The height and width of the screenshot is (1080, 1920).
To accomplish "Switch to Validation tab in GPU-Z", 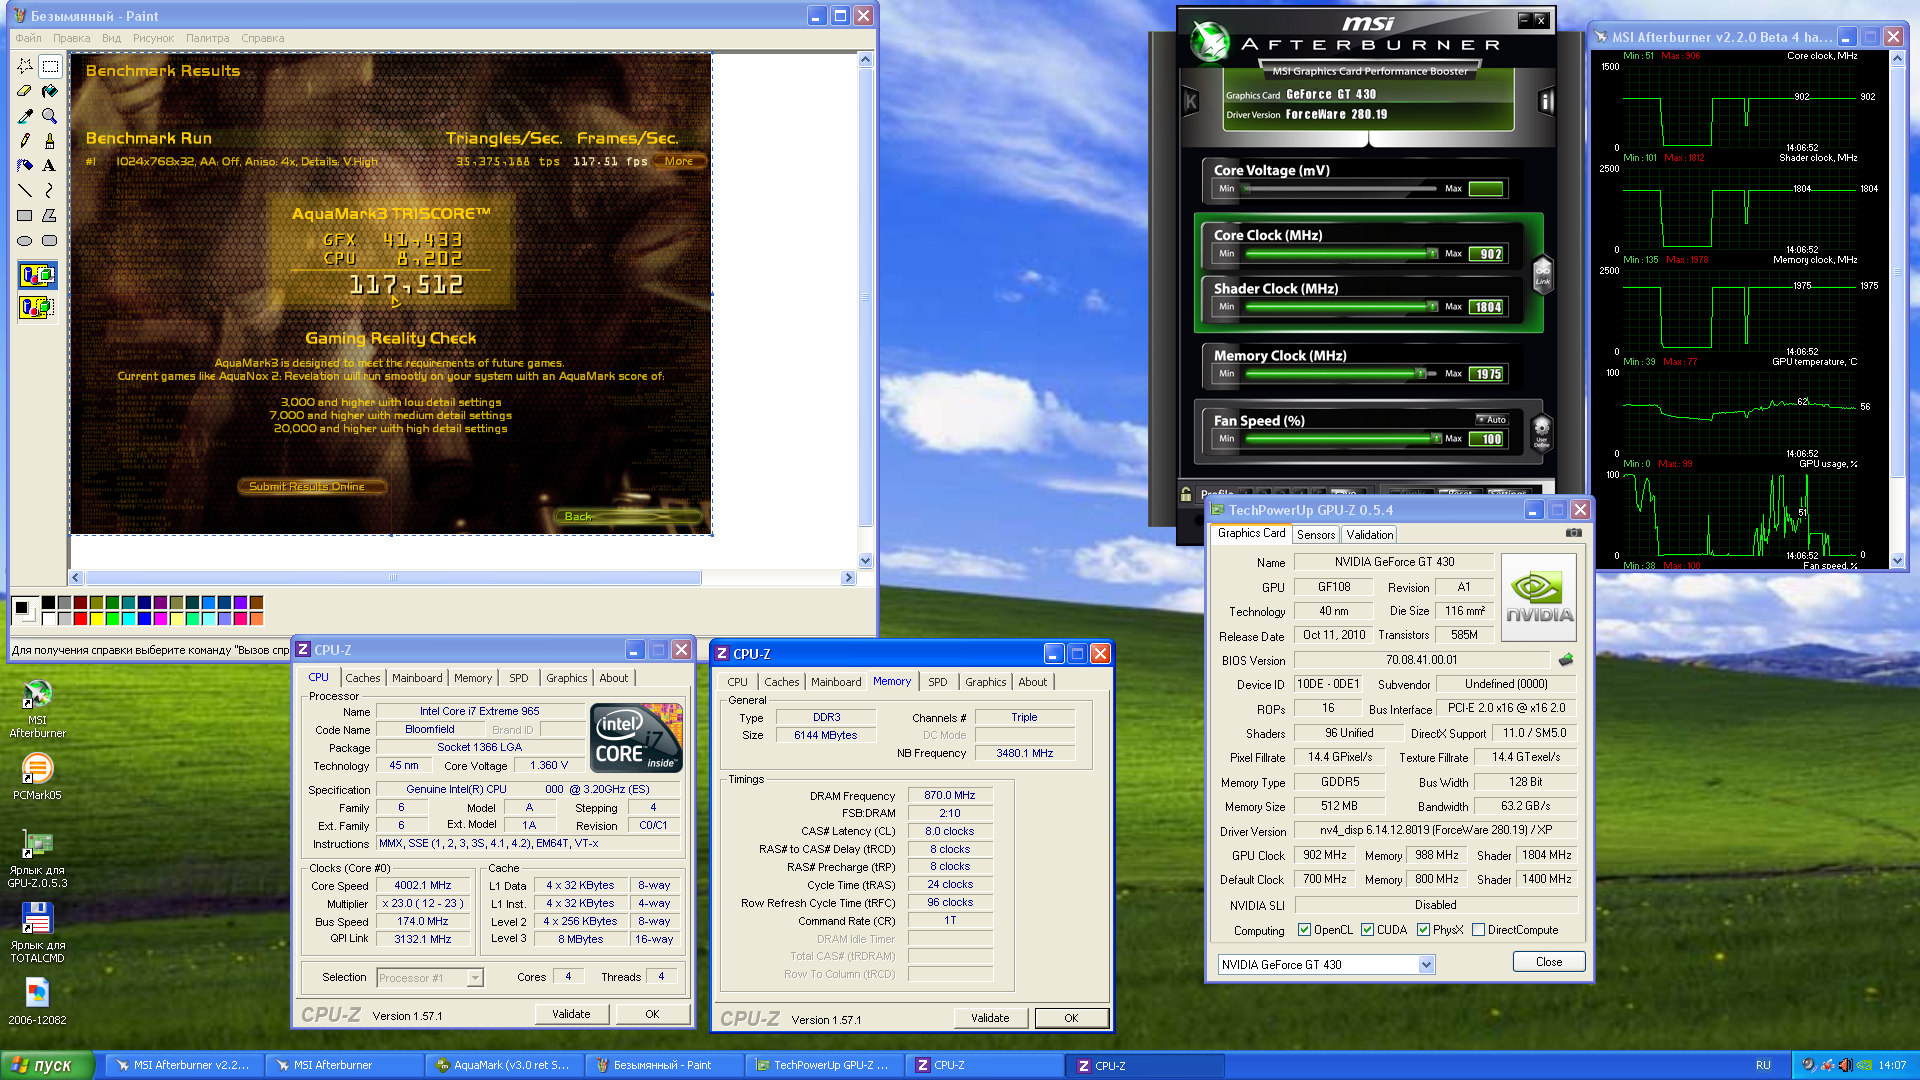I will [1369, 535].
